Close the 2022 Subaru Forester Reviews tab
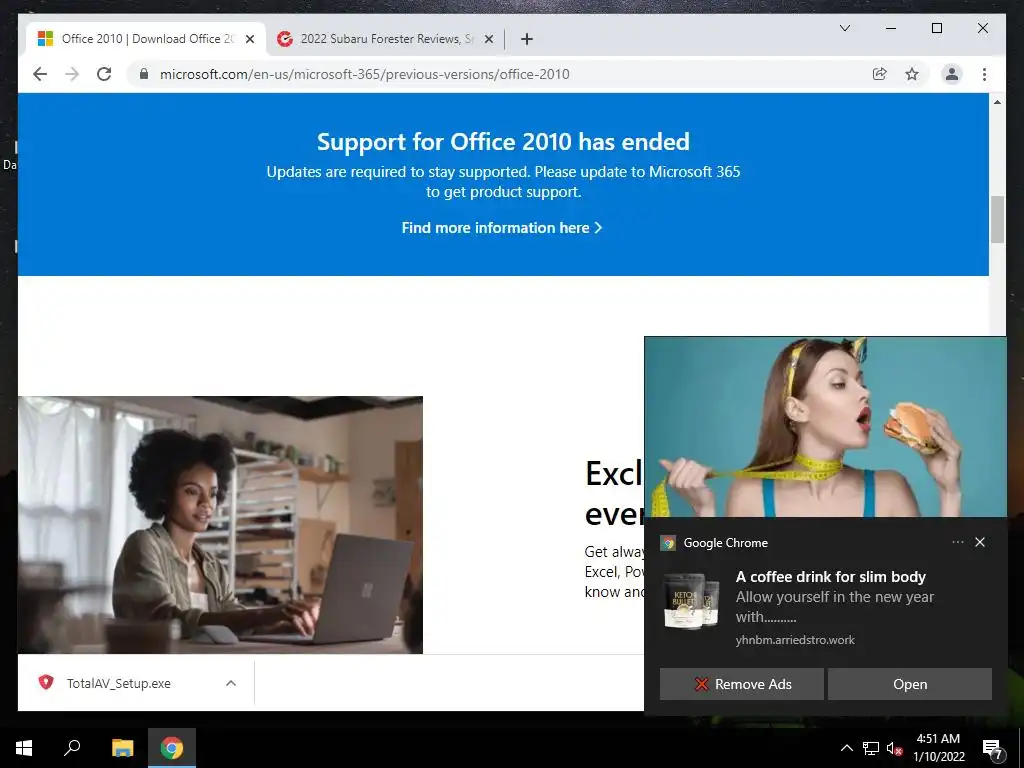 [488, 39]
